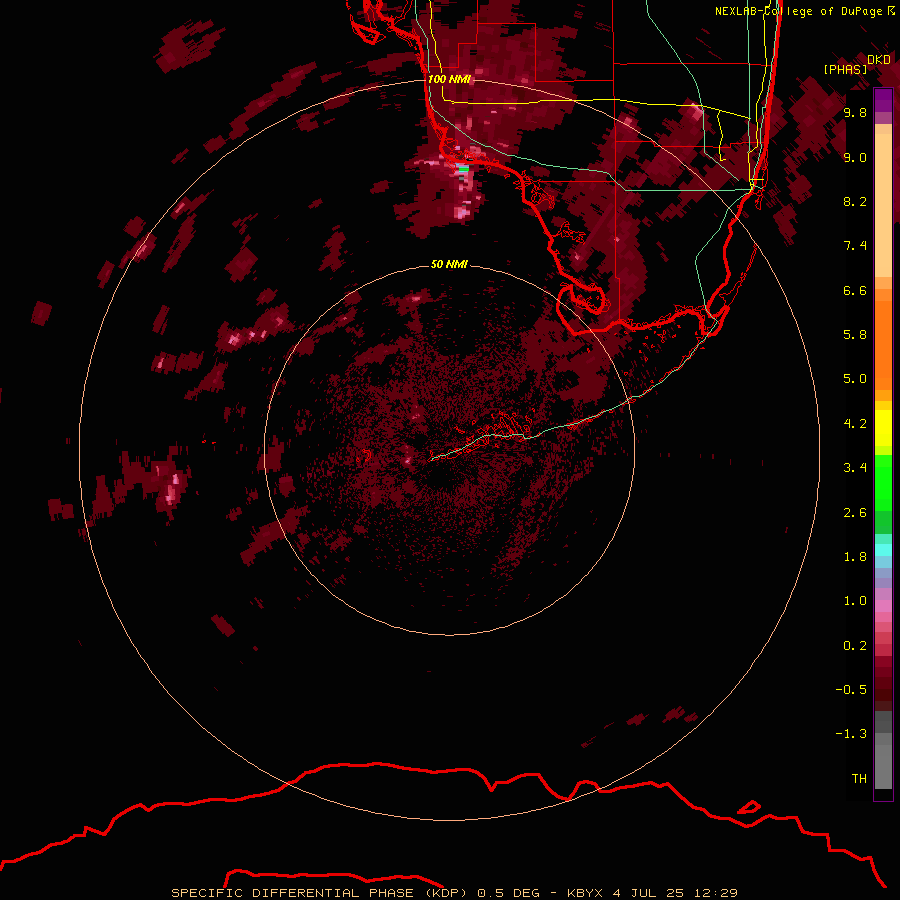Click the gray bottom segment of the color bar
Viewport: 900px width, 900px height.
(x=883, y=750)
